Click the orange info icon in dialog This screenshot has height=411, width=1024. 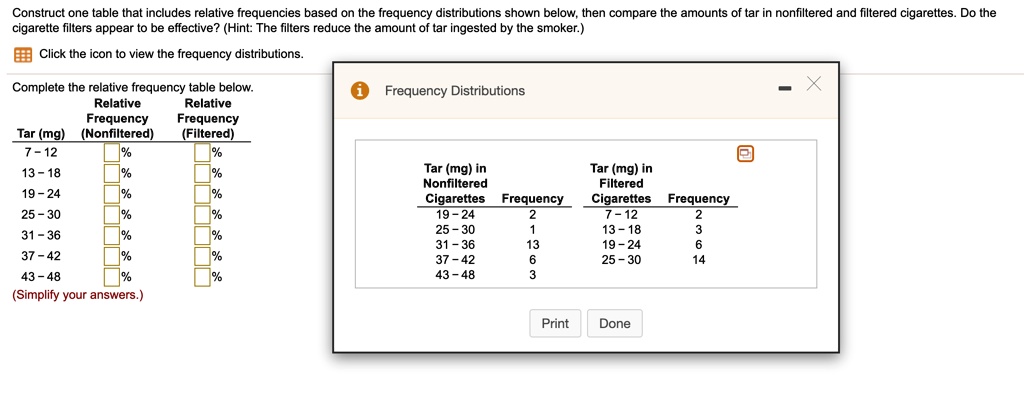359,91
